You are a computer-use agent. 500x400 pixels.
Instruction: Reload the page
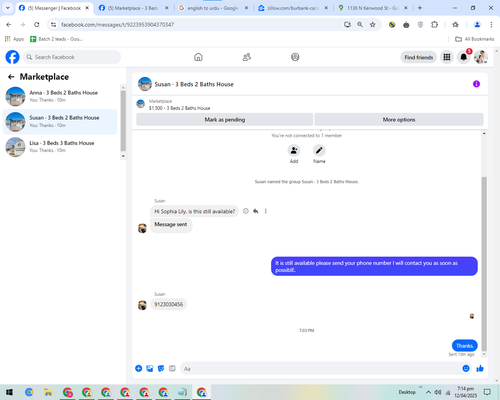[37, 24]
